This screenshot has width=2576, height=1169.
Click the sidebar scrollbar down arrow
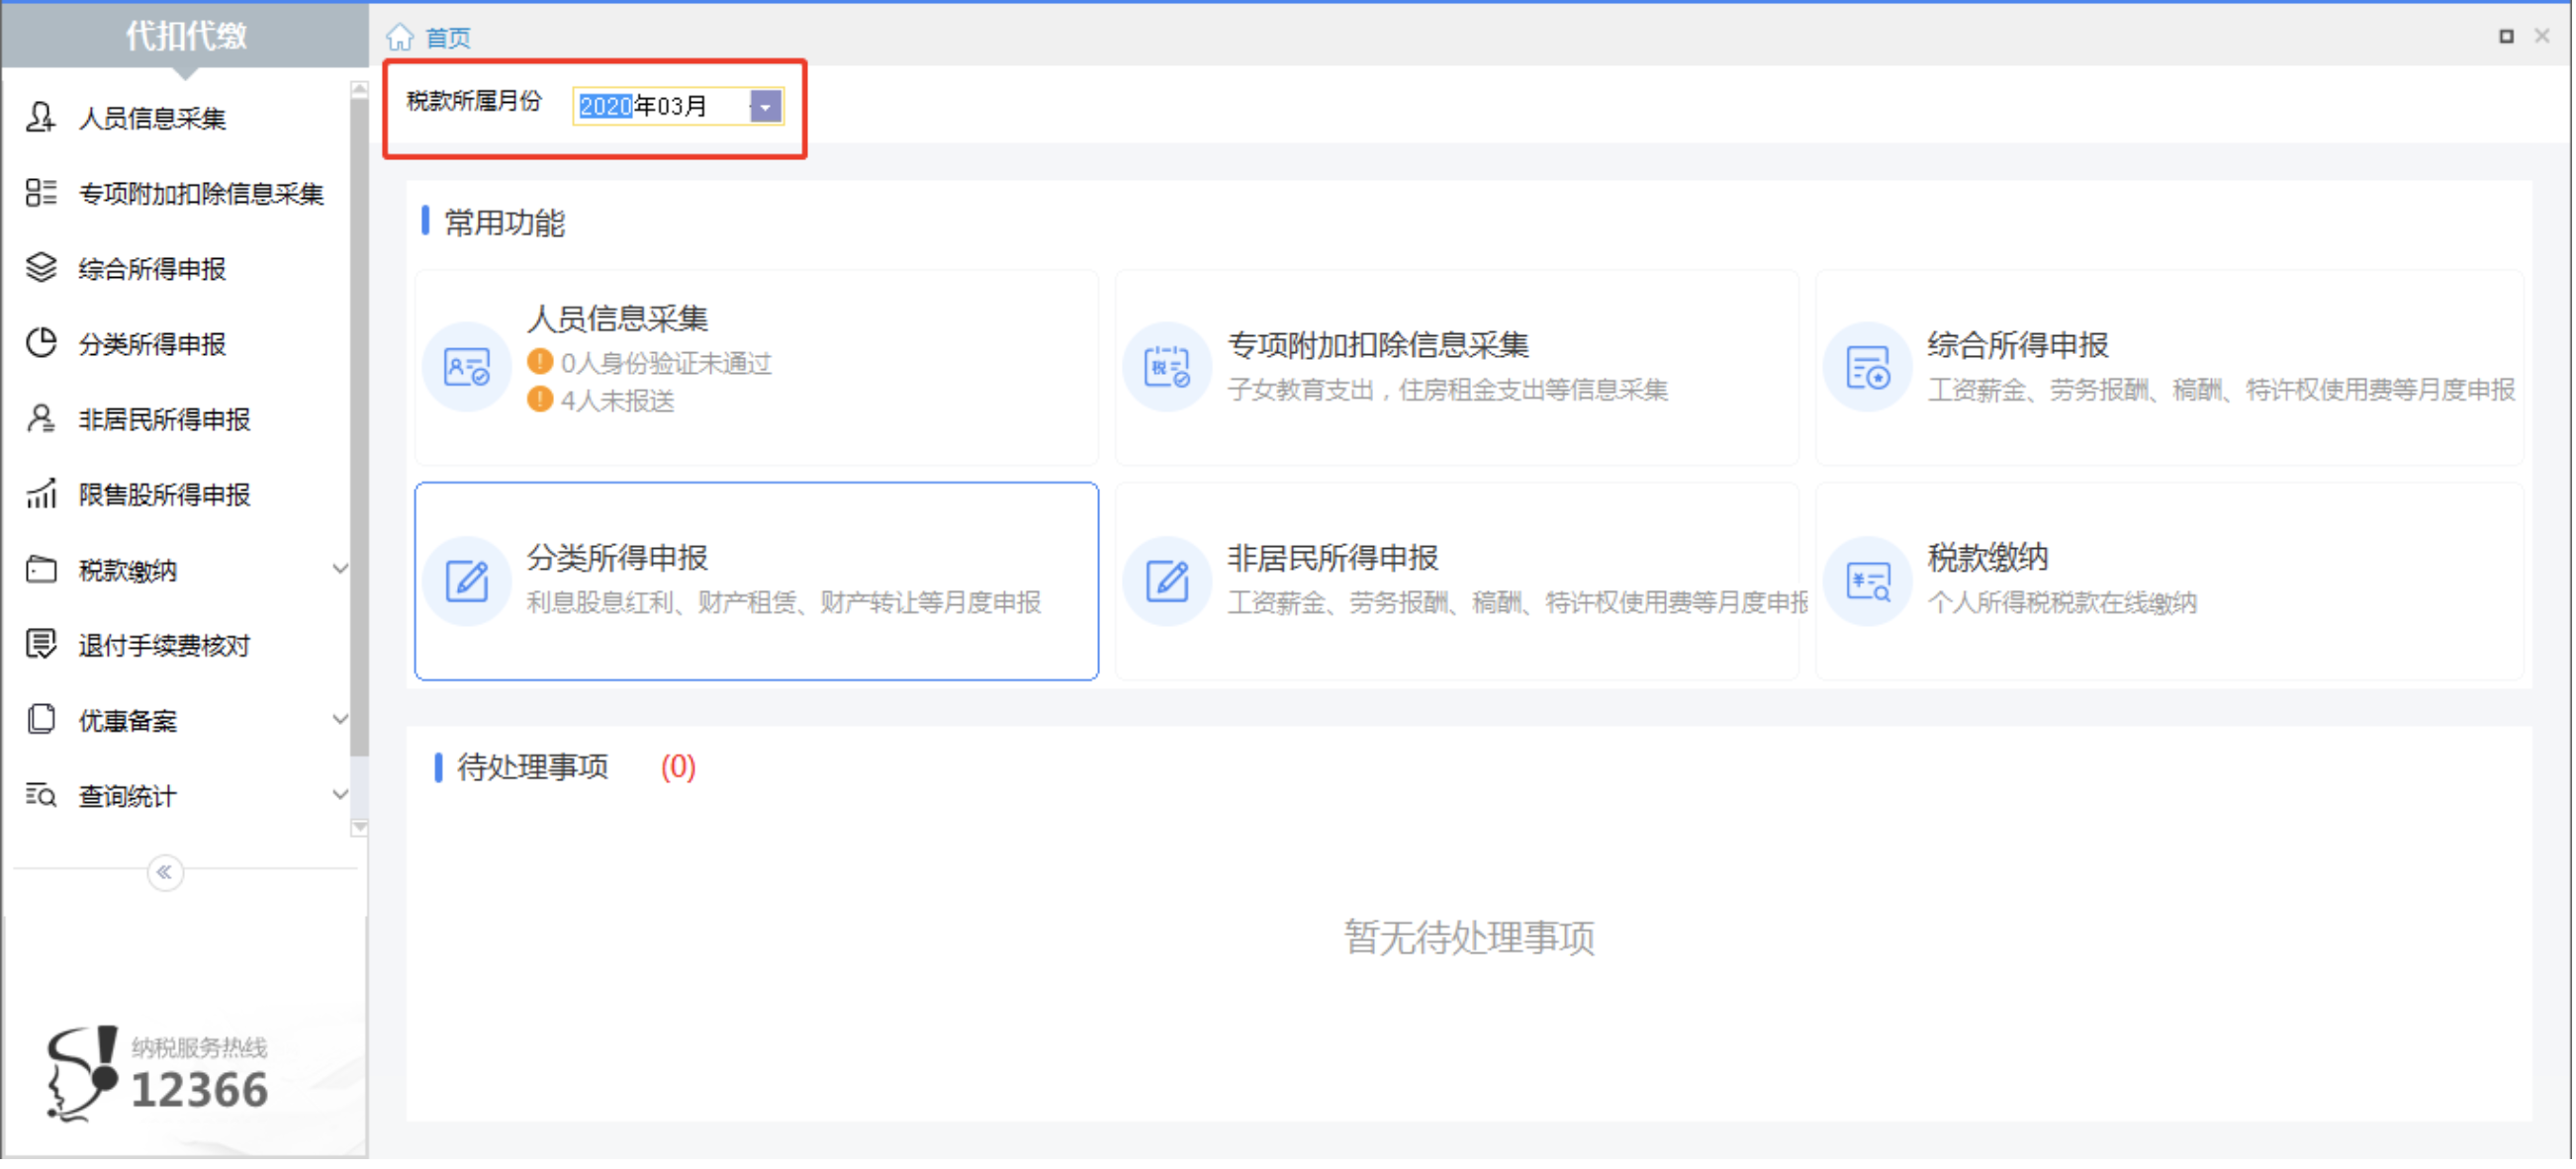(x=360, y=828)
